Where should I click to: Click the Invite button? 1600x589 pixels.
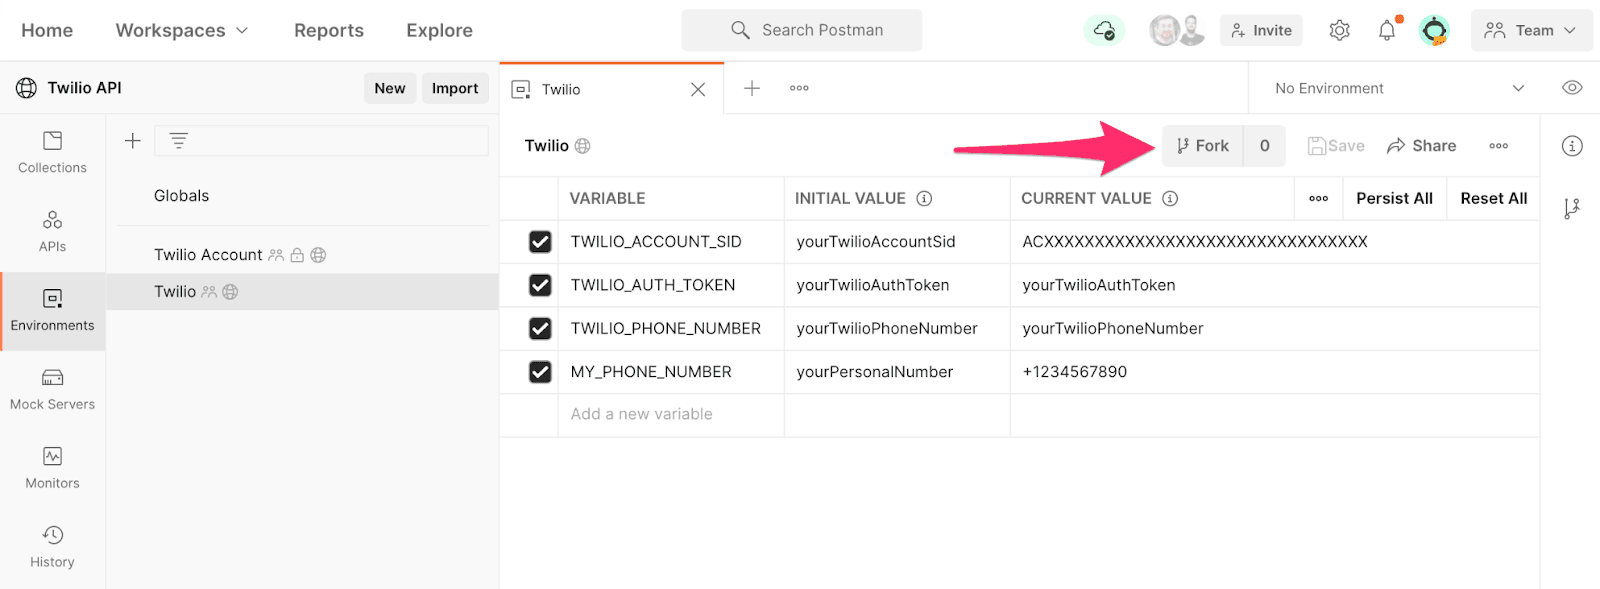point(1261,30)
